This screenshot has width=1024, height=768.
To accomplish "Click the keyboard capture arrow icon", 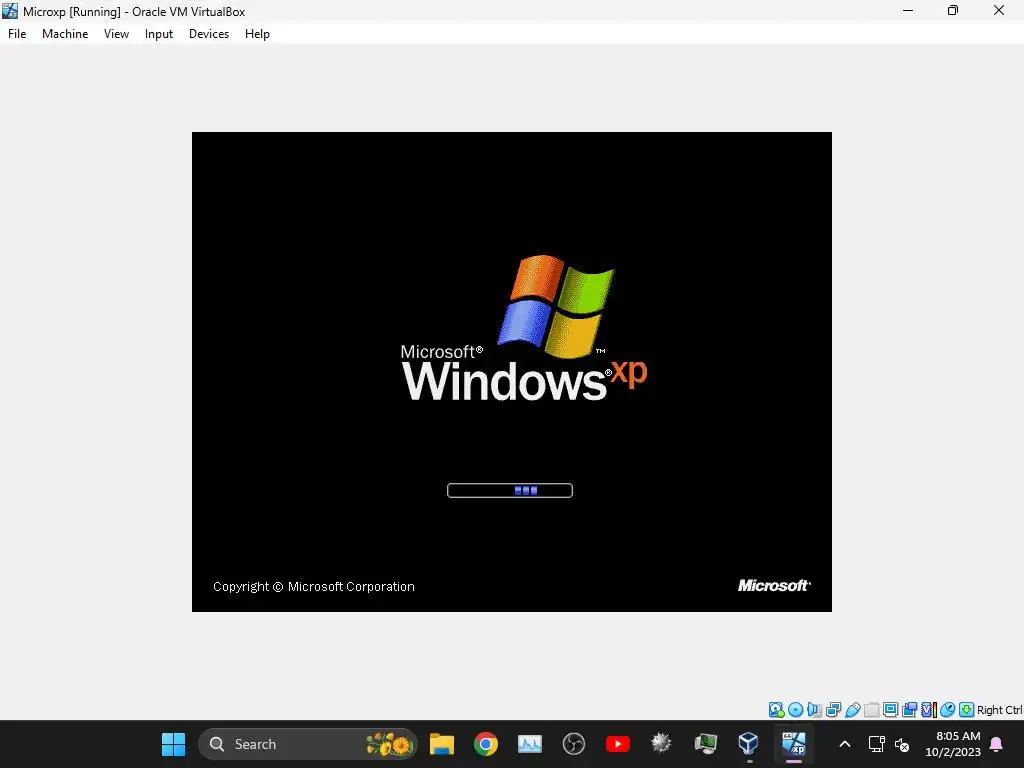I will click(x=967, y=710).
